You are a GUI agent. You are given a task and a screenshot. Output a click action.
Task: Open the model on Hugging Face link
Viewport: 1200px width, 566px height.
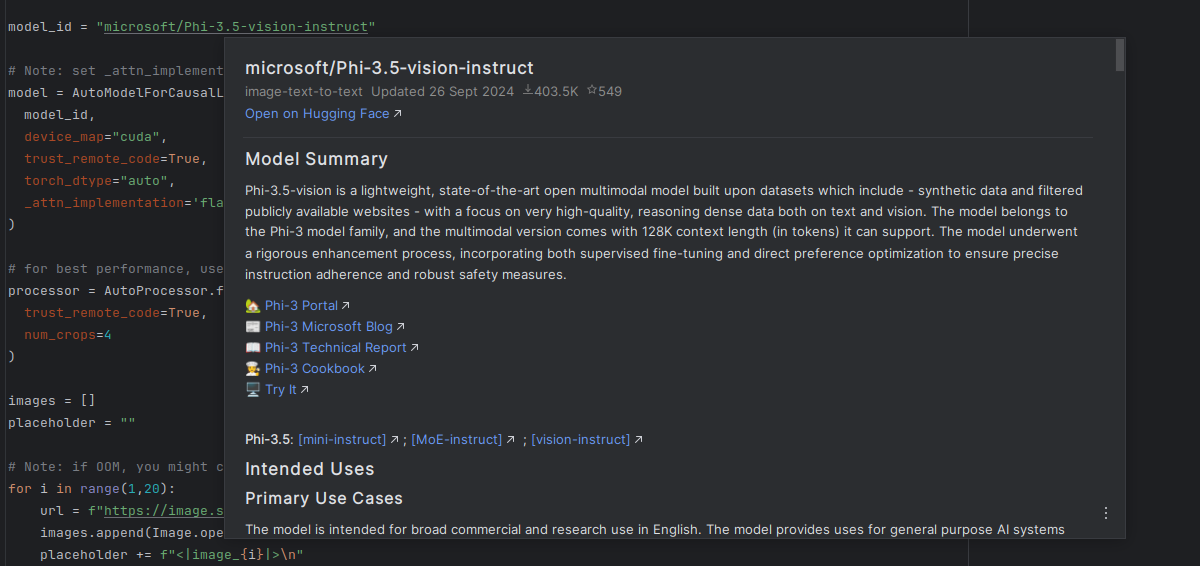[x=316, y=114]
